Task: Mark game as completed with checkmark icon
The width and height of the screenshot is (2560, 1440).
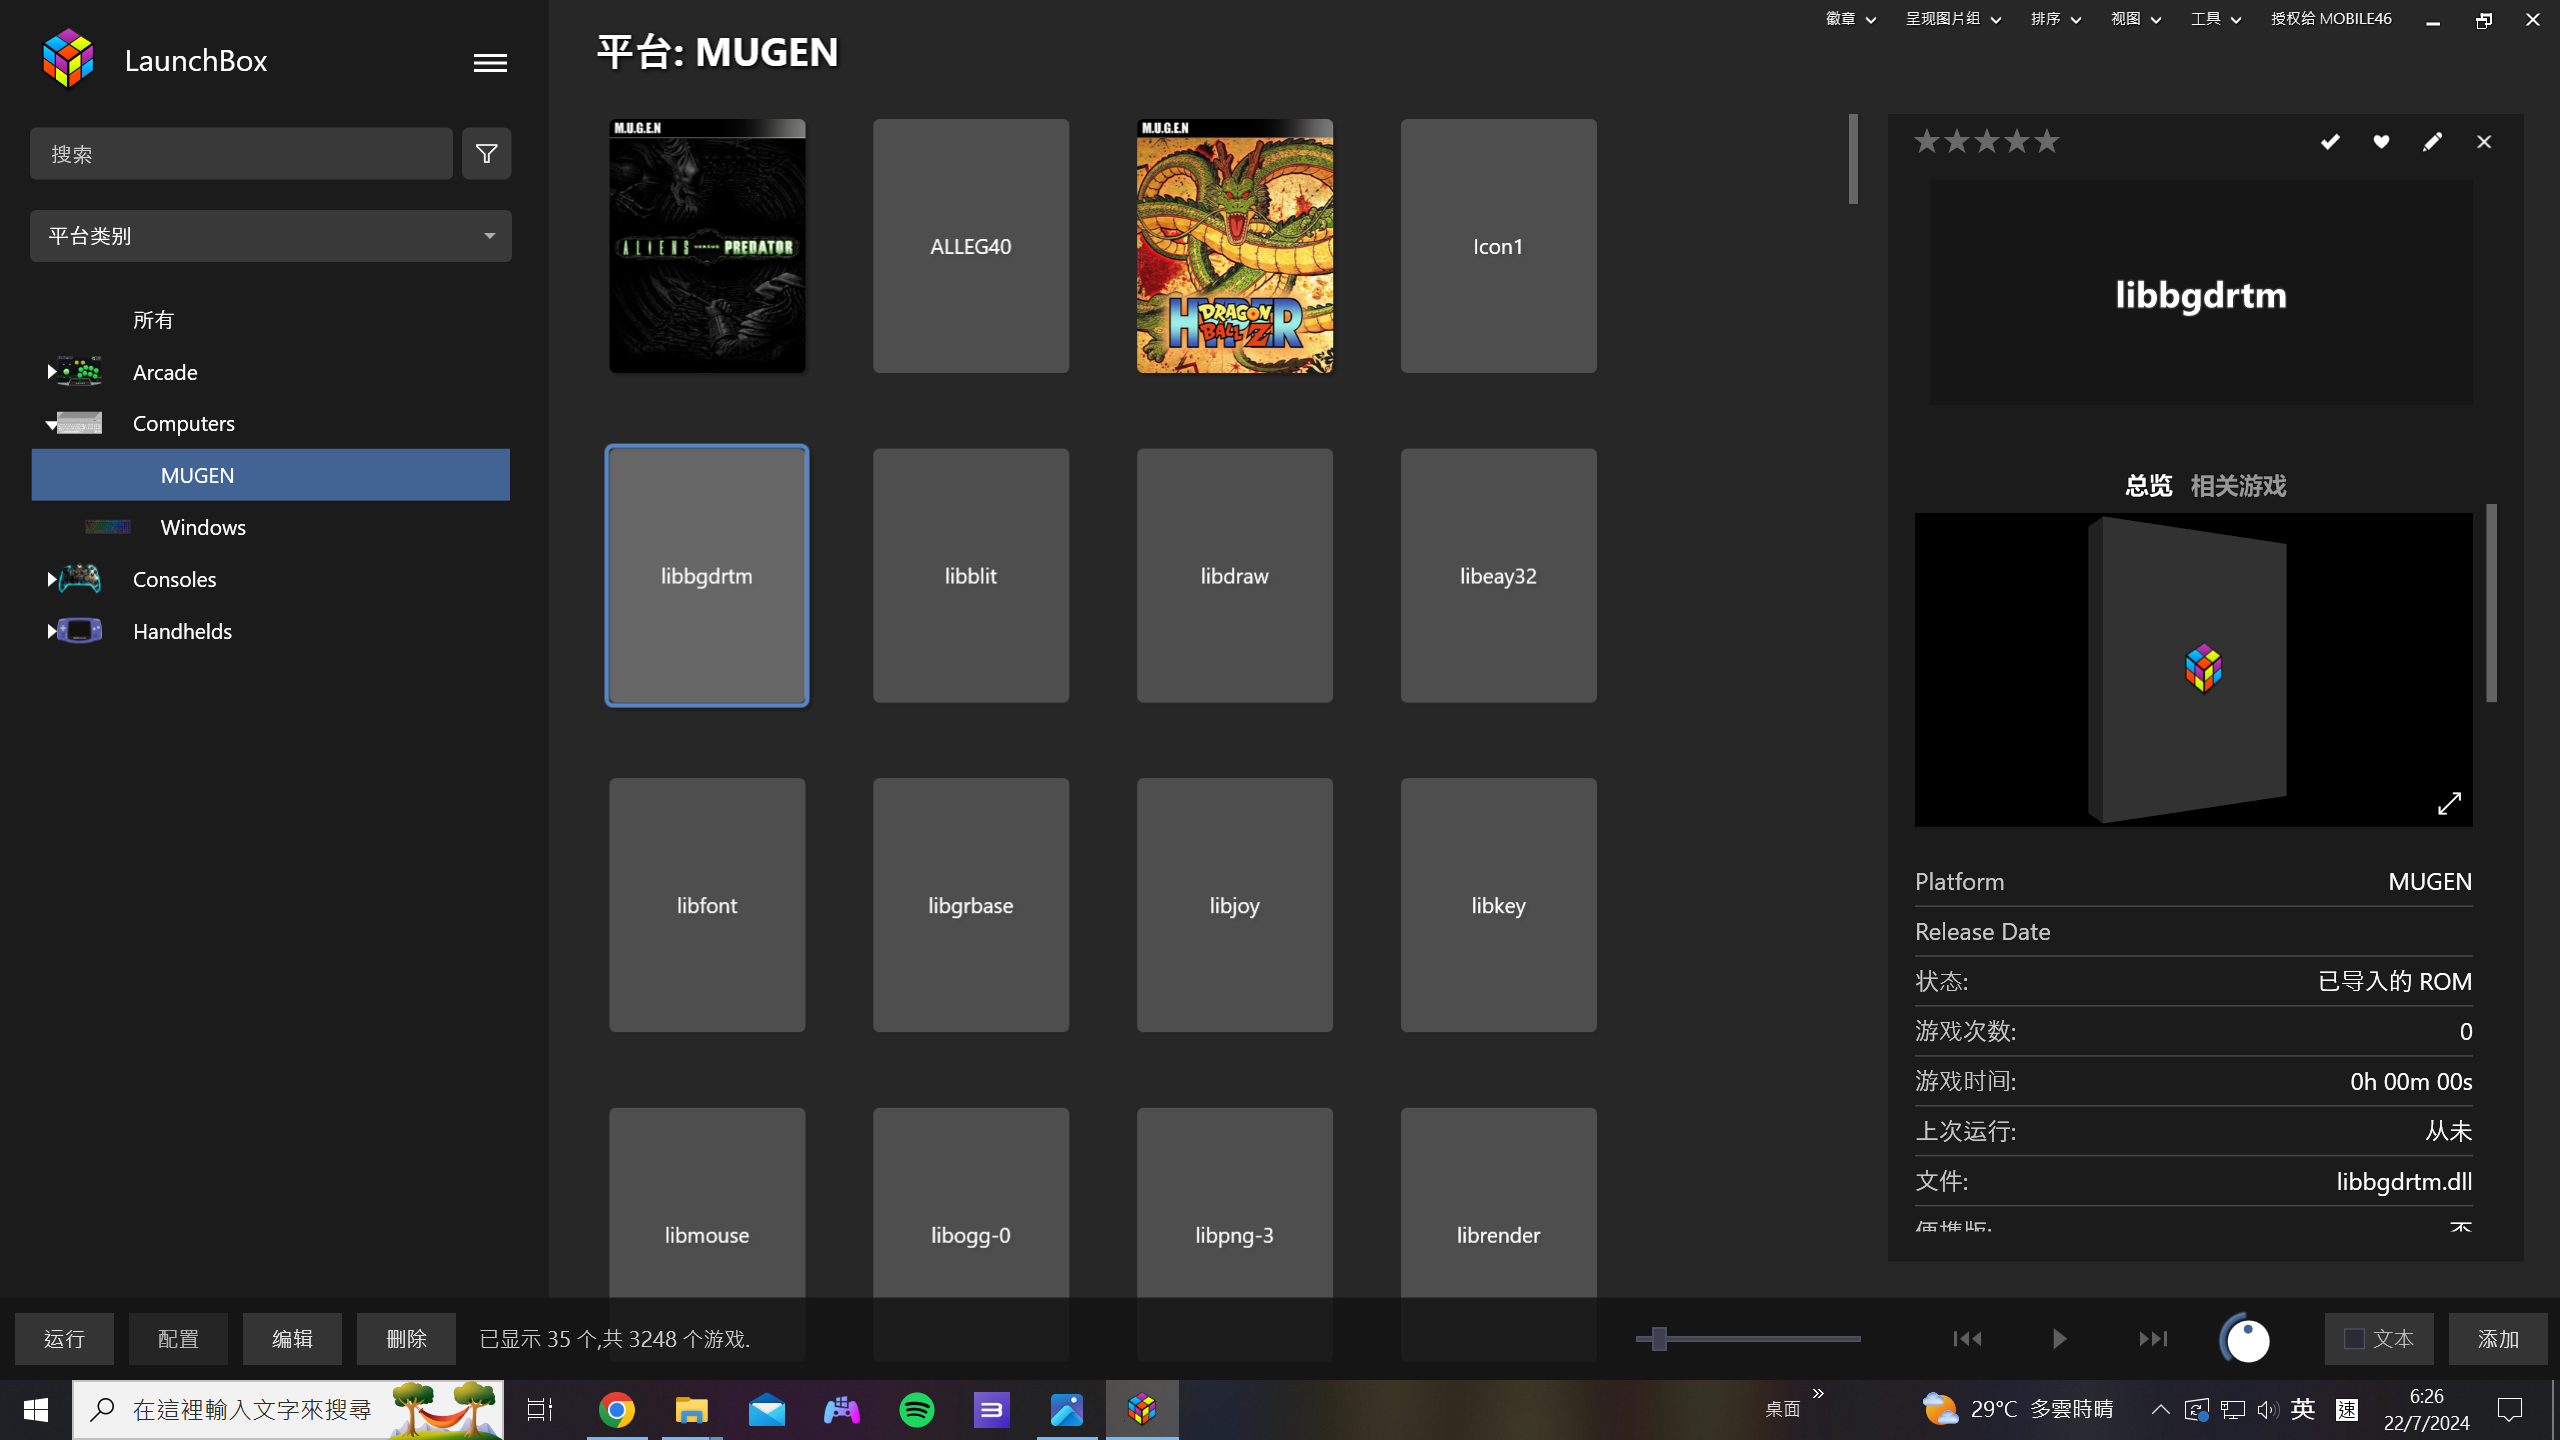Action: point(2330,142)
